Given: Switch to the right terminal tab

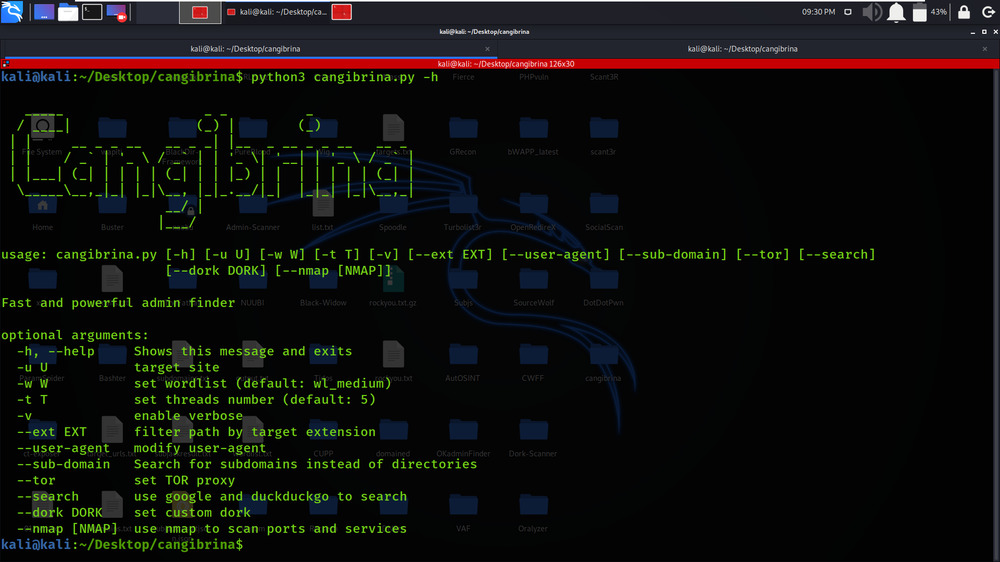Looking at the screenshot, I should pyautogui.click(x=742, y=49).
